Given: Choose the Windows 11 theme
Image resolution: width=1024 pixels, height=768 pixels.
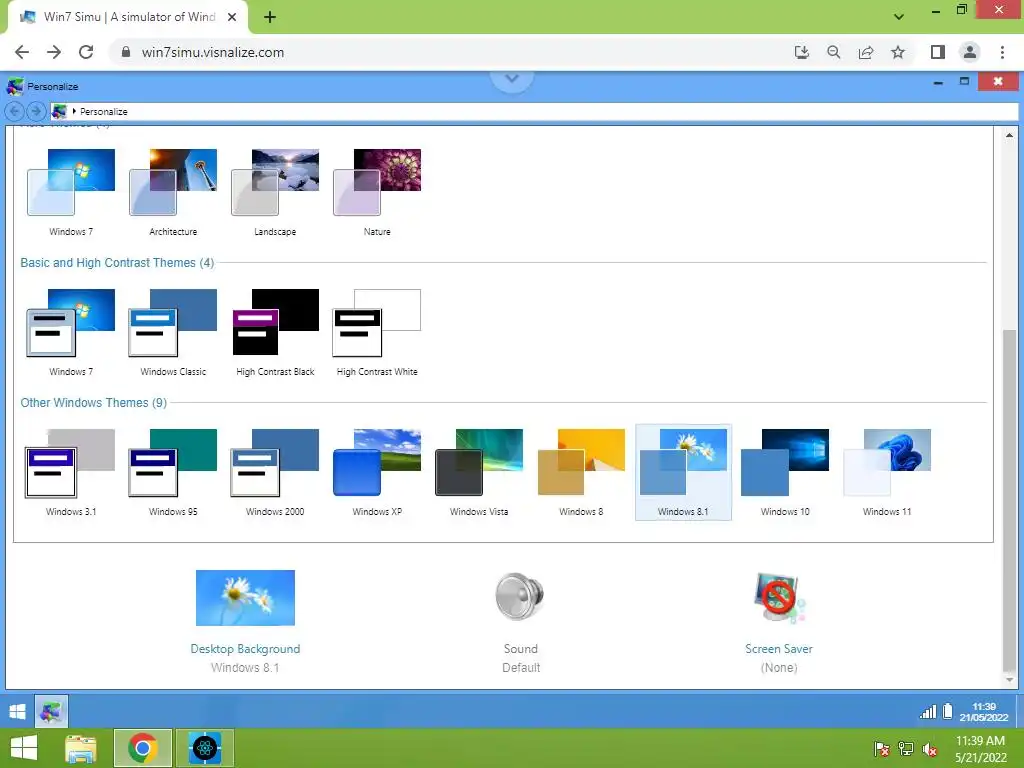Looking at the screenshot, I should pos(887,472).
